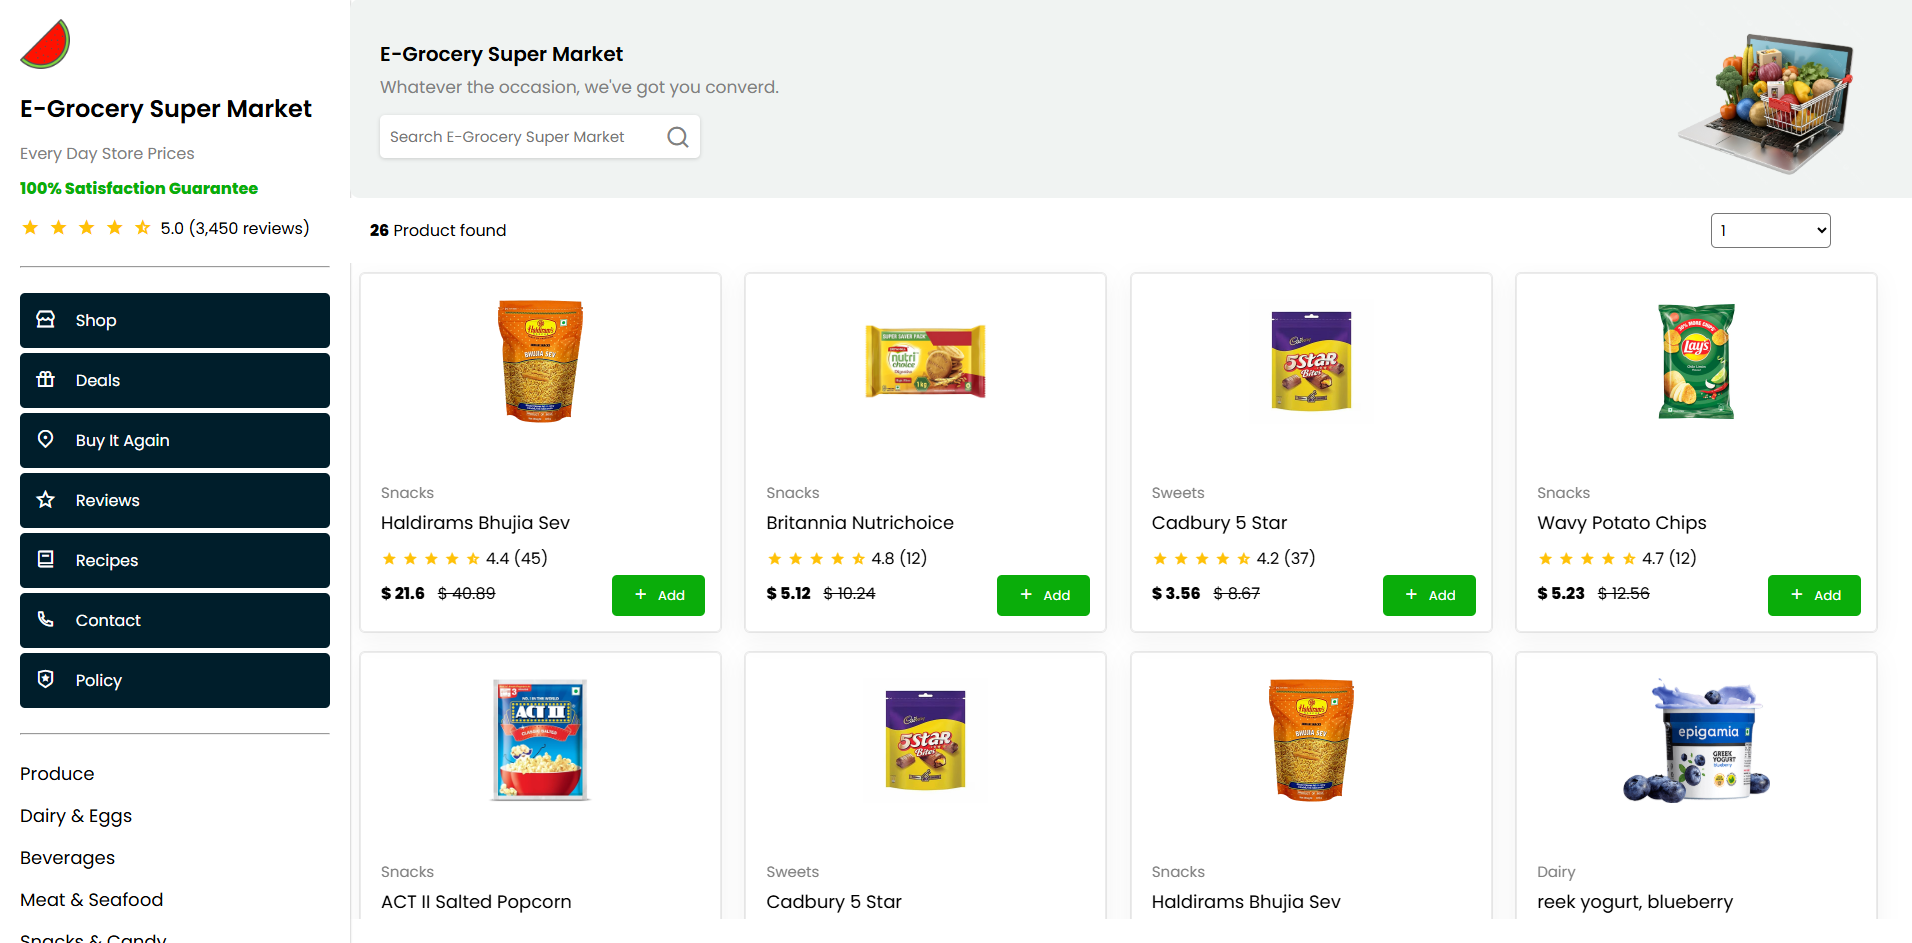Focus the Search E-Grocery Super Market field
This screenshot has height=943, width=1912.
[x=520, y=137]
